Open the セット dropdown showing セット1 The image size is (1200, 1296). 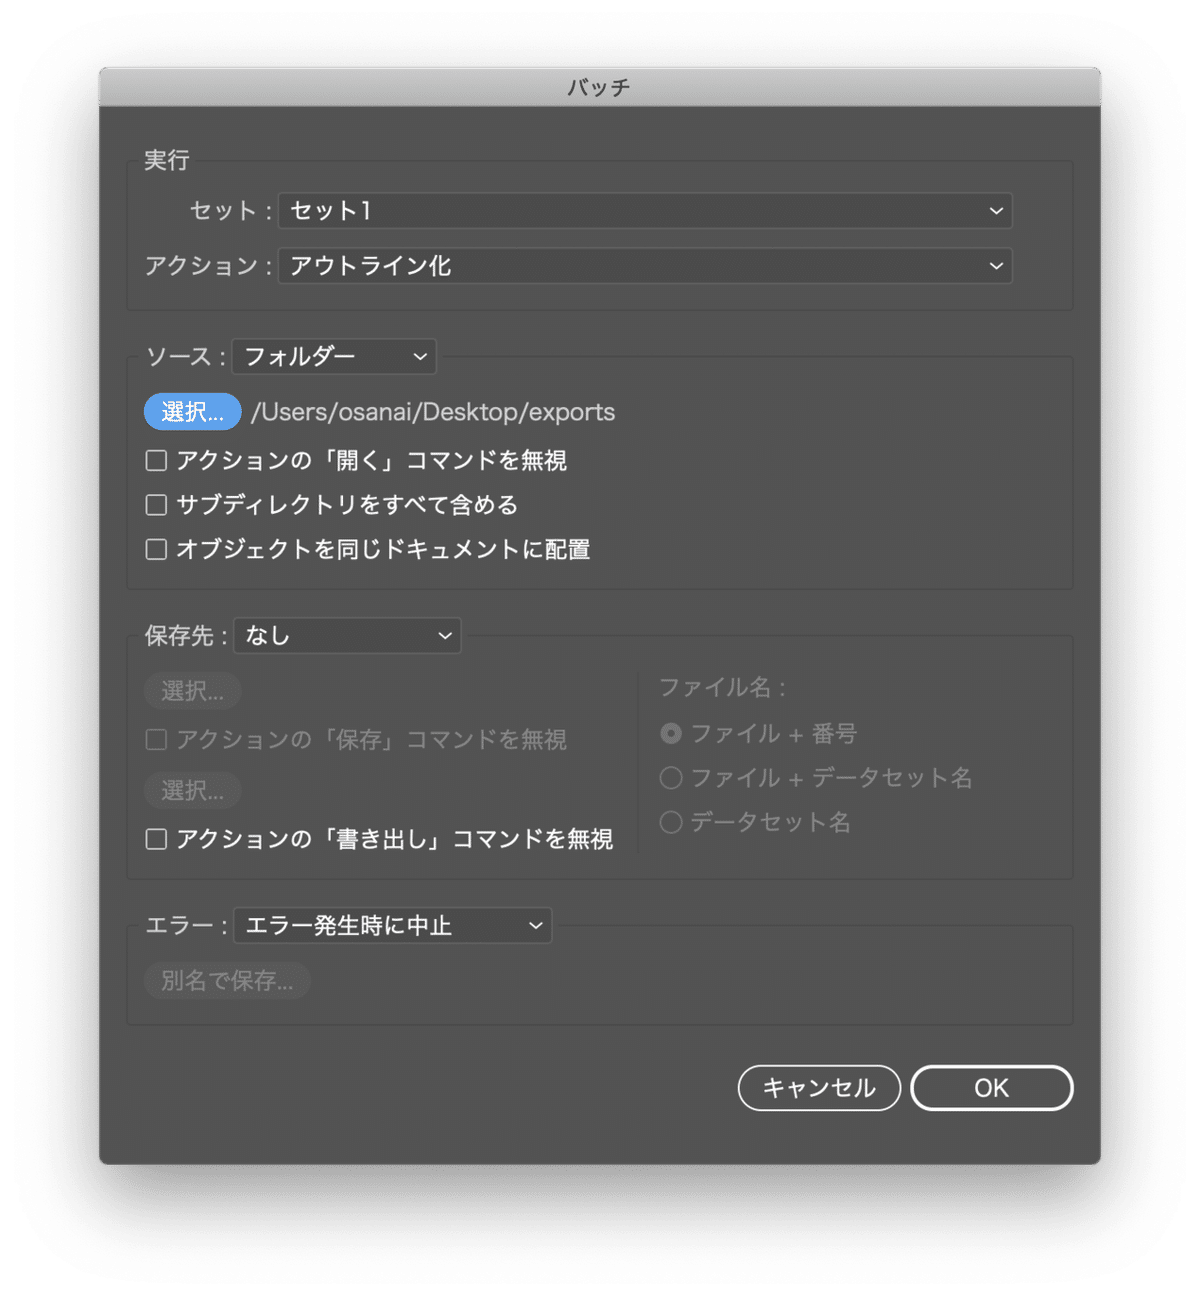(644, 211)
